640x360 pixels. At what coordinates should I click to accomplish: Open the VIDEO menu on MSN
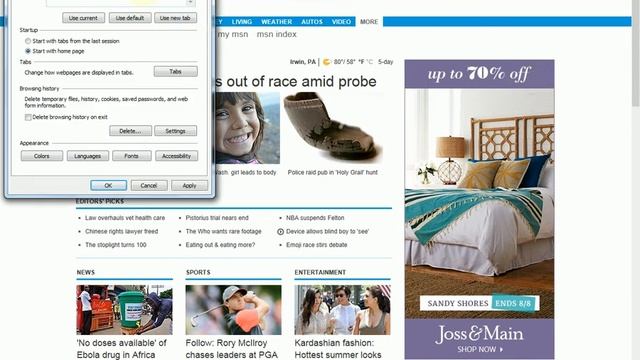tap(341, 22)
